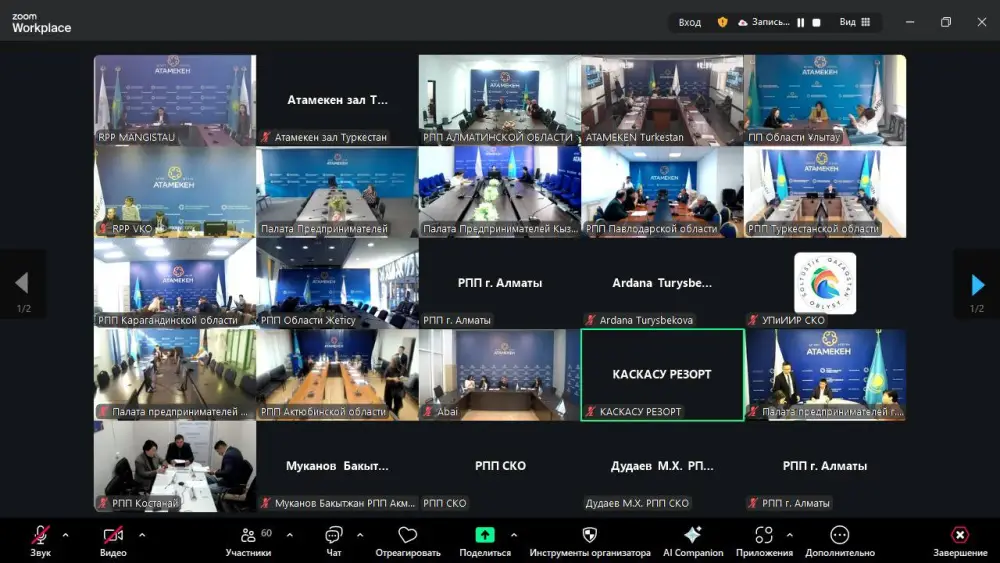
Task: Click the Отреагировать heart reactions icon
Action: 407,536
